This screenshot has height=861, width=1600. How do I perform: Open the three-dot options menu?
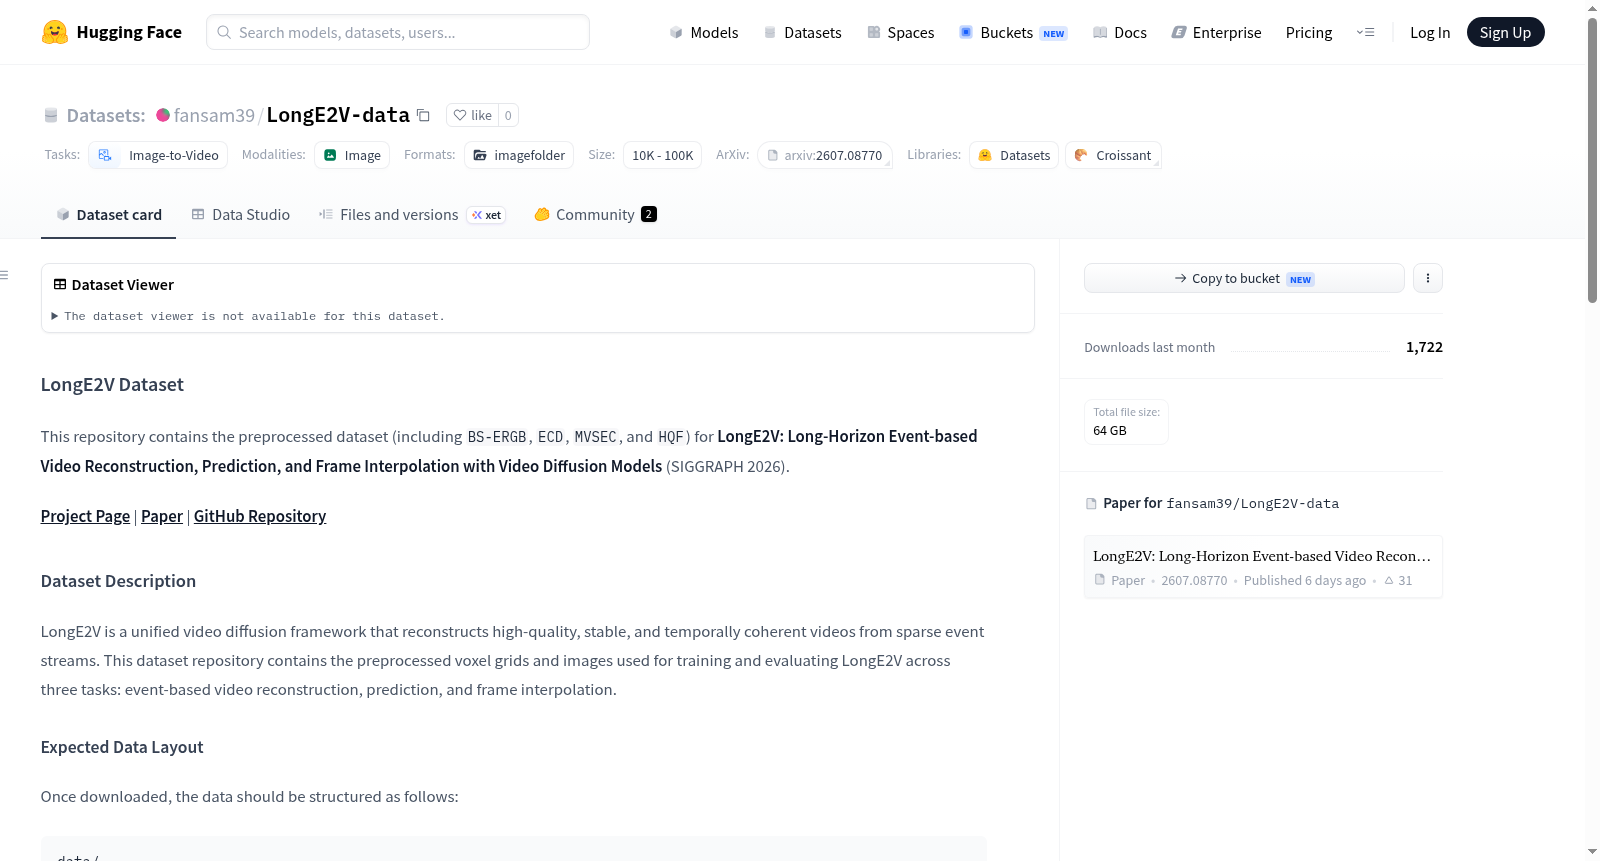pos(1428,278)
